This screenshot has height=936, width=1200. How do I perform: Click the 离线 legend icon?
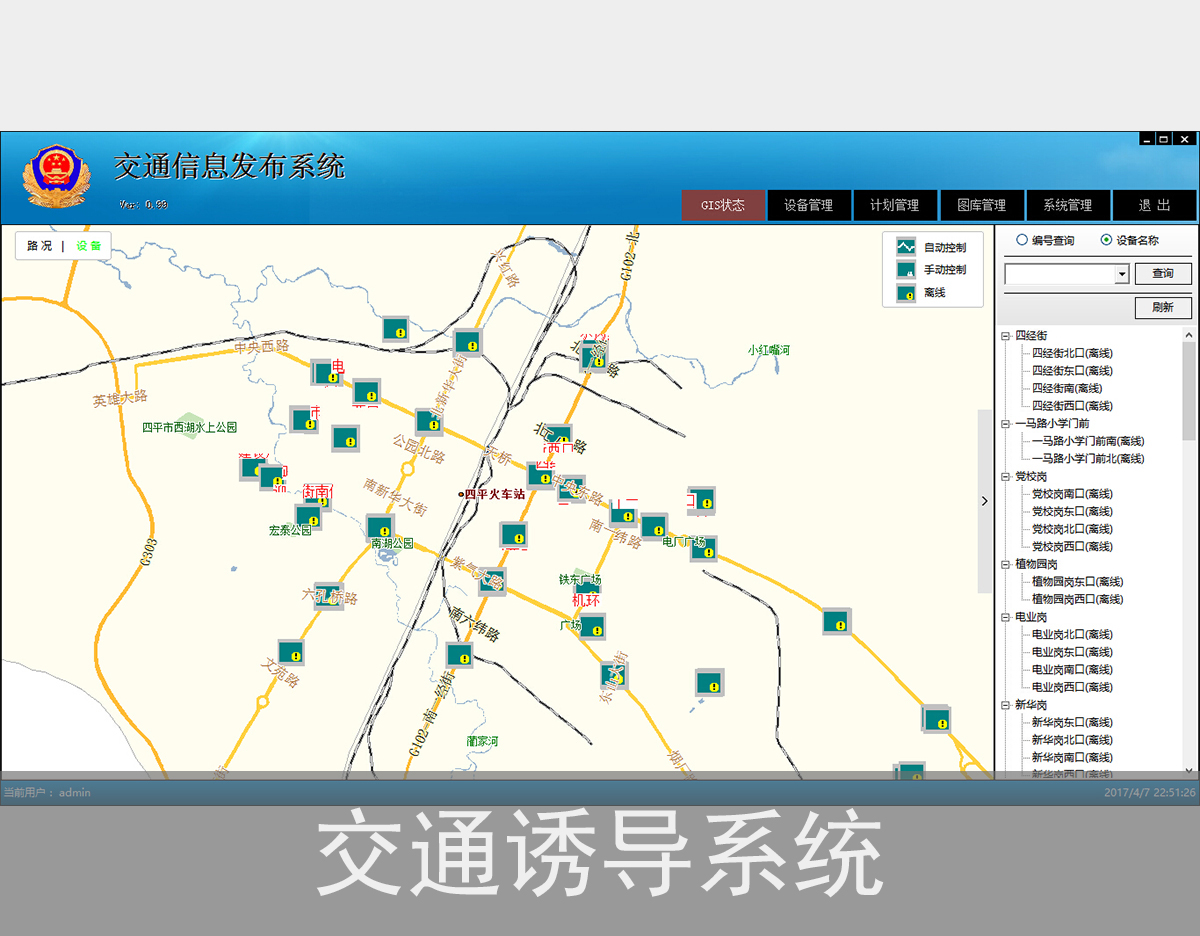[905, 293]
